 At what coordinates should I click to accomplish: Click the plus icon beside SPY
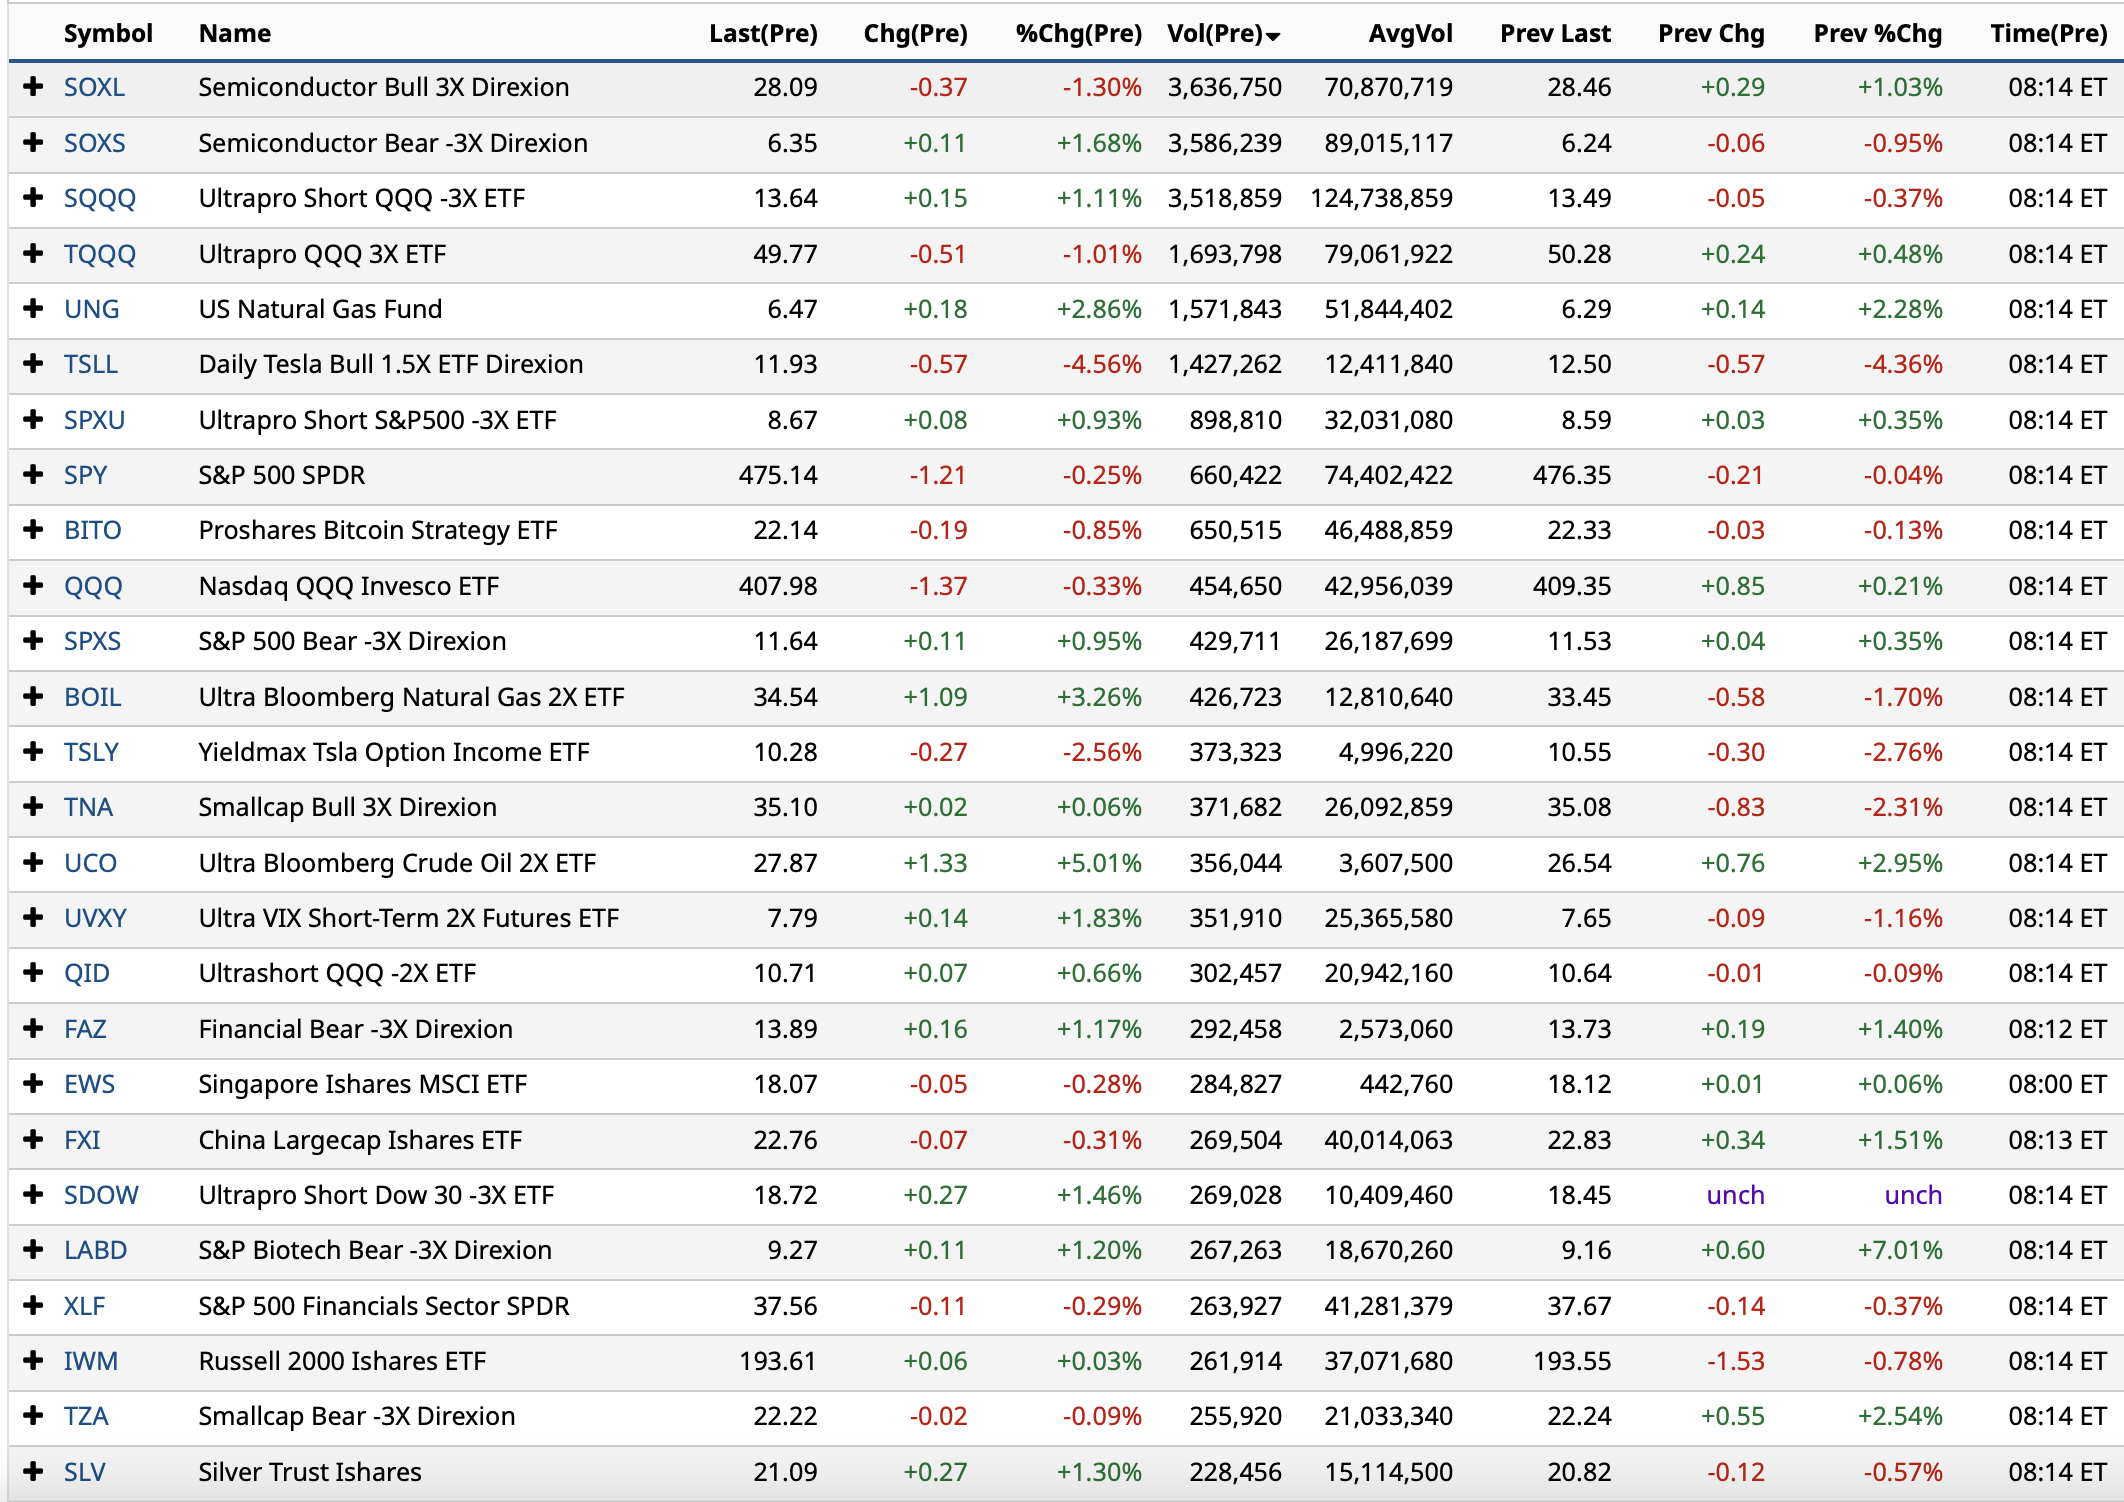pyautogui.click(x=33, y=474)
